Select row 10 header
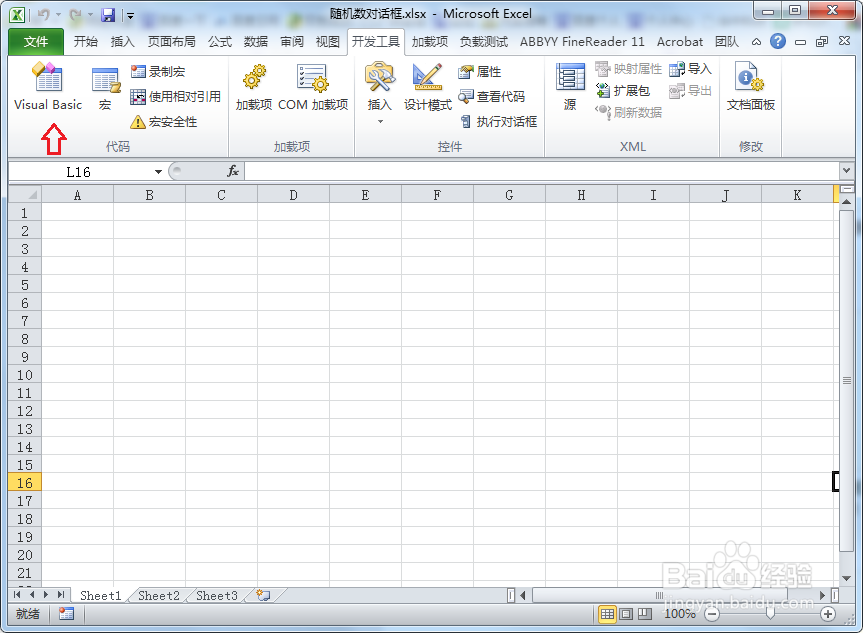Screen dimensions: 863x633 tap(25, 375)
